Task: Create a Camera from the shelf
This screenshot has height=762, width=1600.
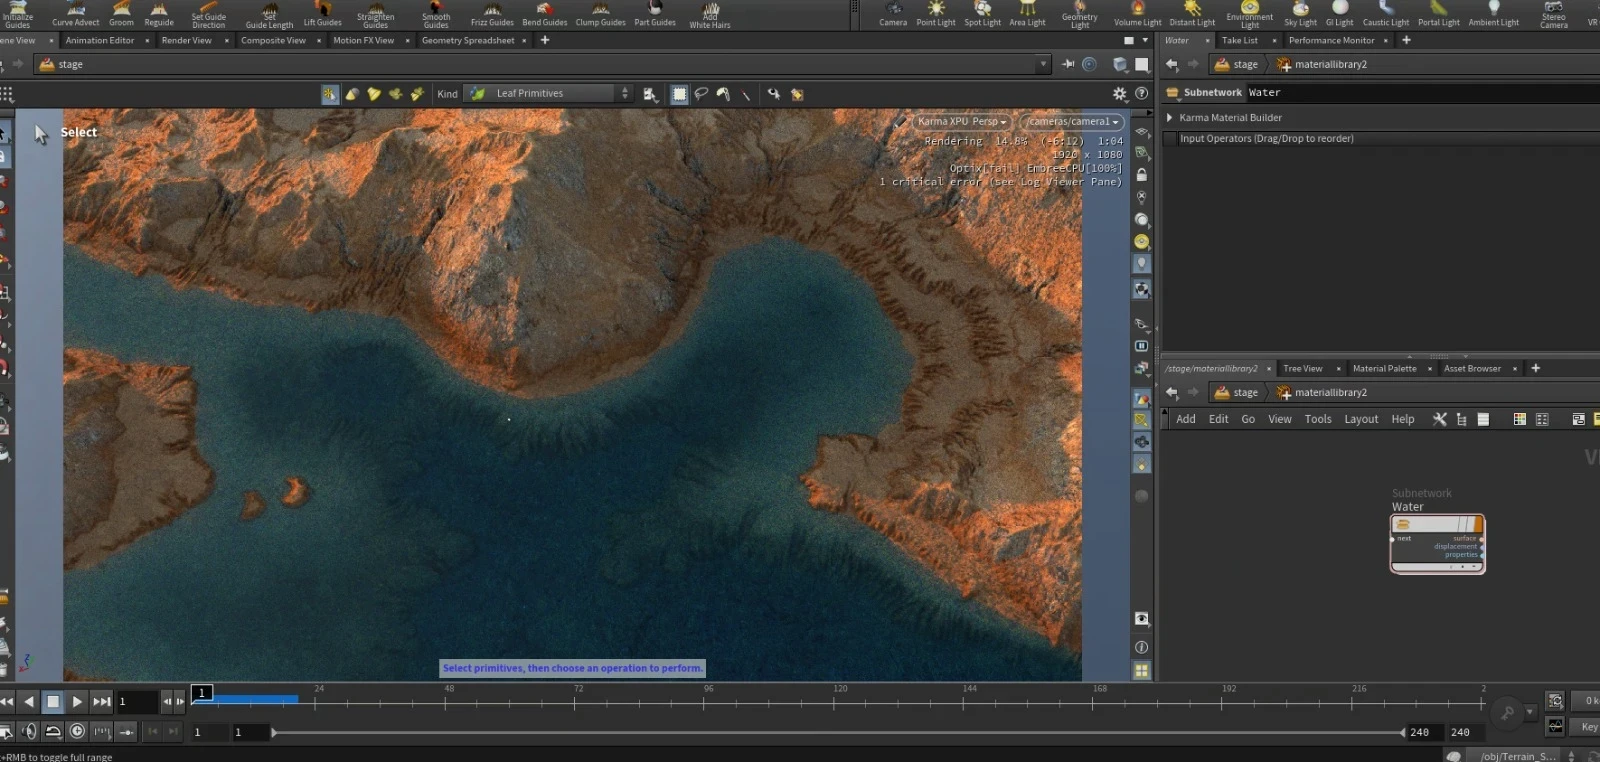Action: point(893,13)
